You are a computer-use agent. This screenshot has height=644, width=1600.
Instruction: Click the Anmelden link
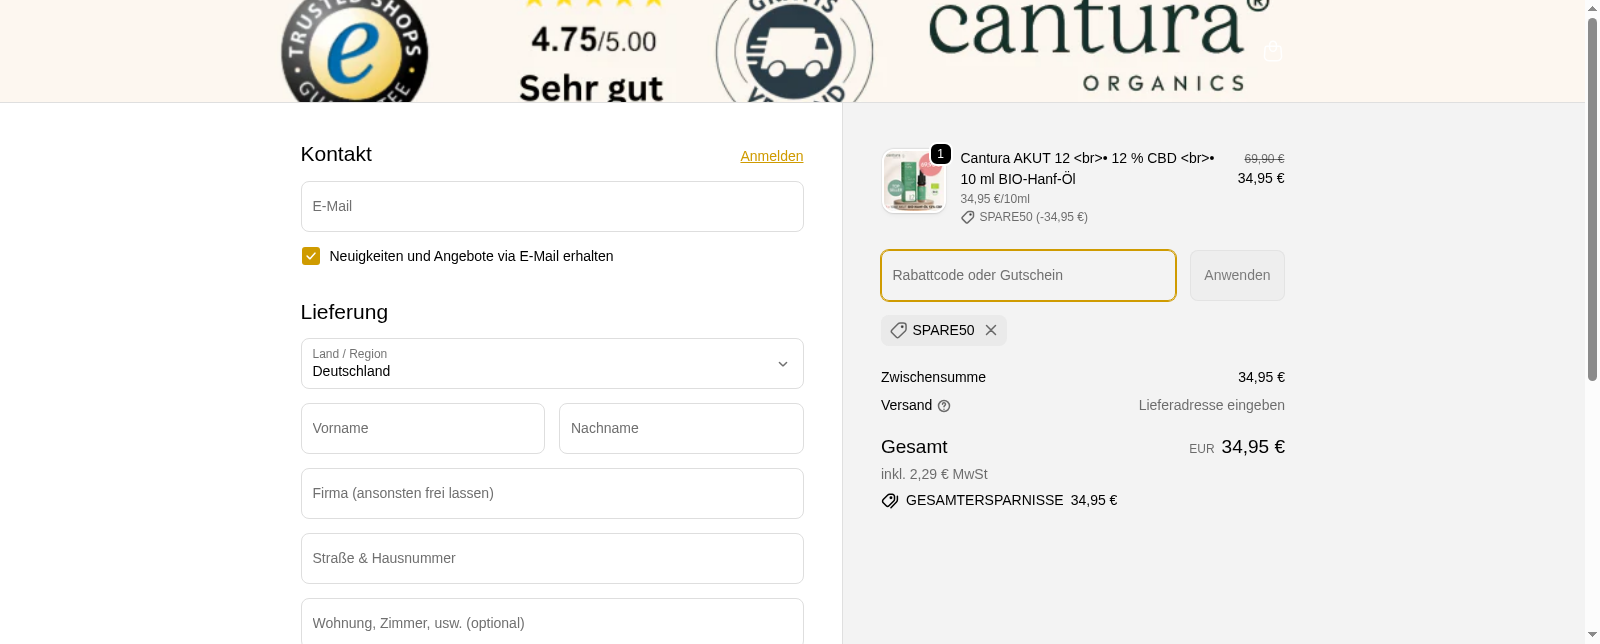tap(772, 156)
